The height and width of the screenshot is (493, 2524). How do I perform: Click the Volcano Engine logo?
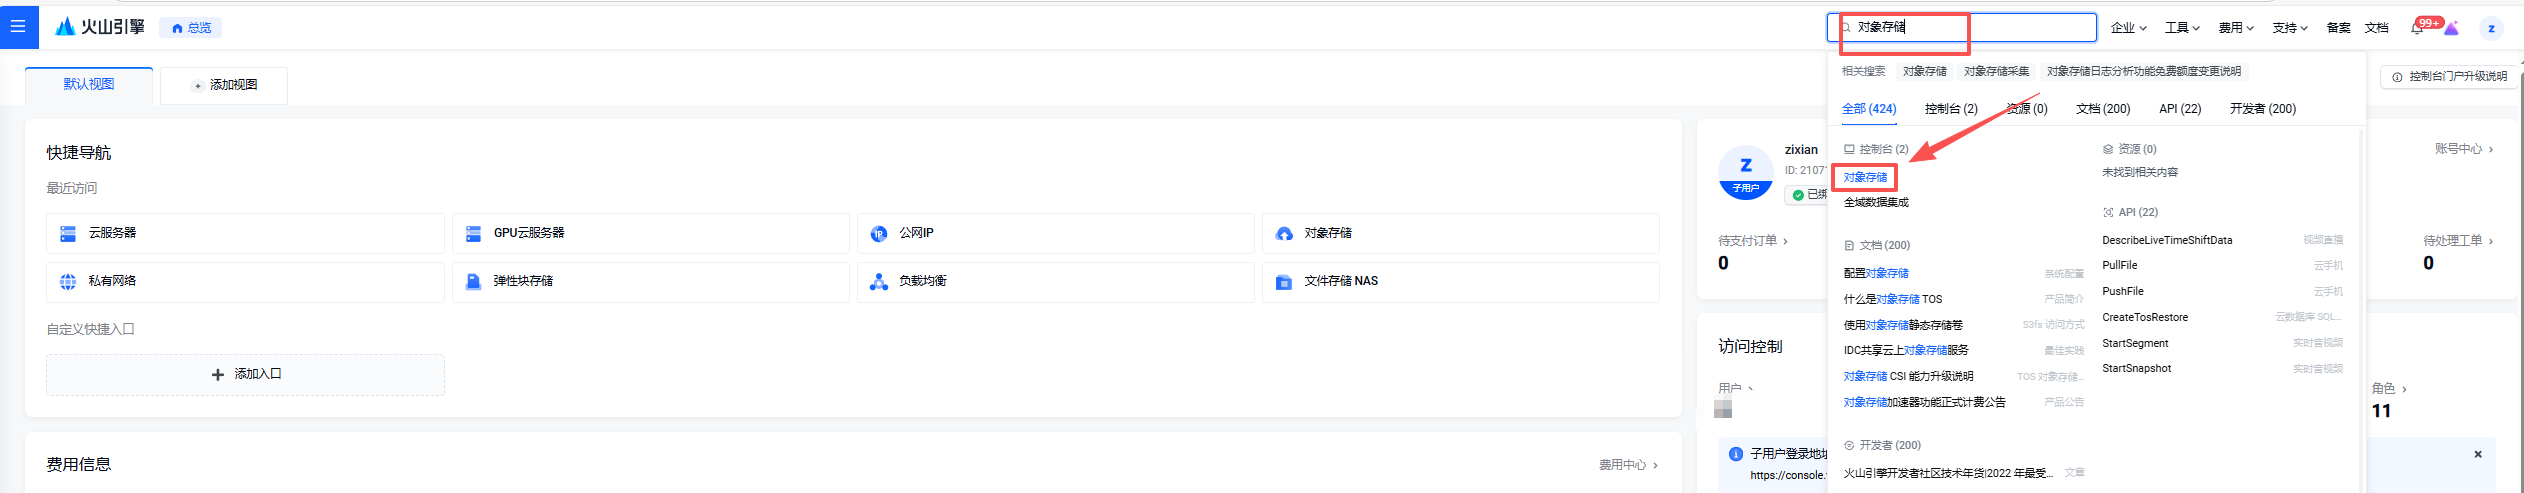[100, 27]
